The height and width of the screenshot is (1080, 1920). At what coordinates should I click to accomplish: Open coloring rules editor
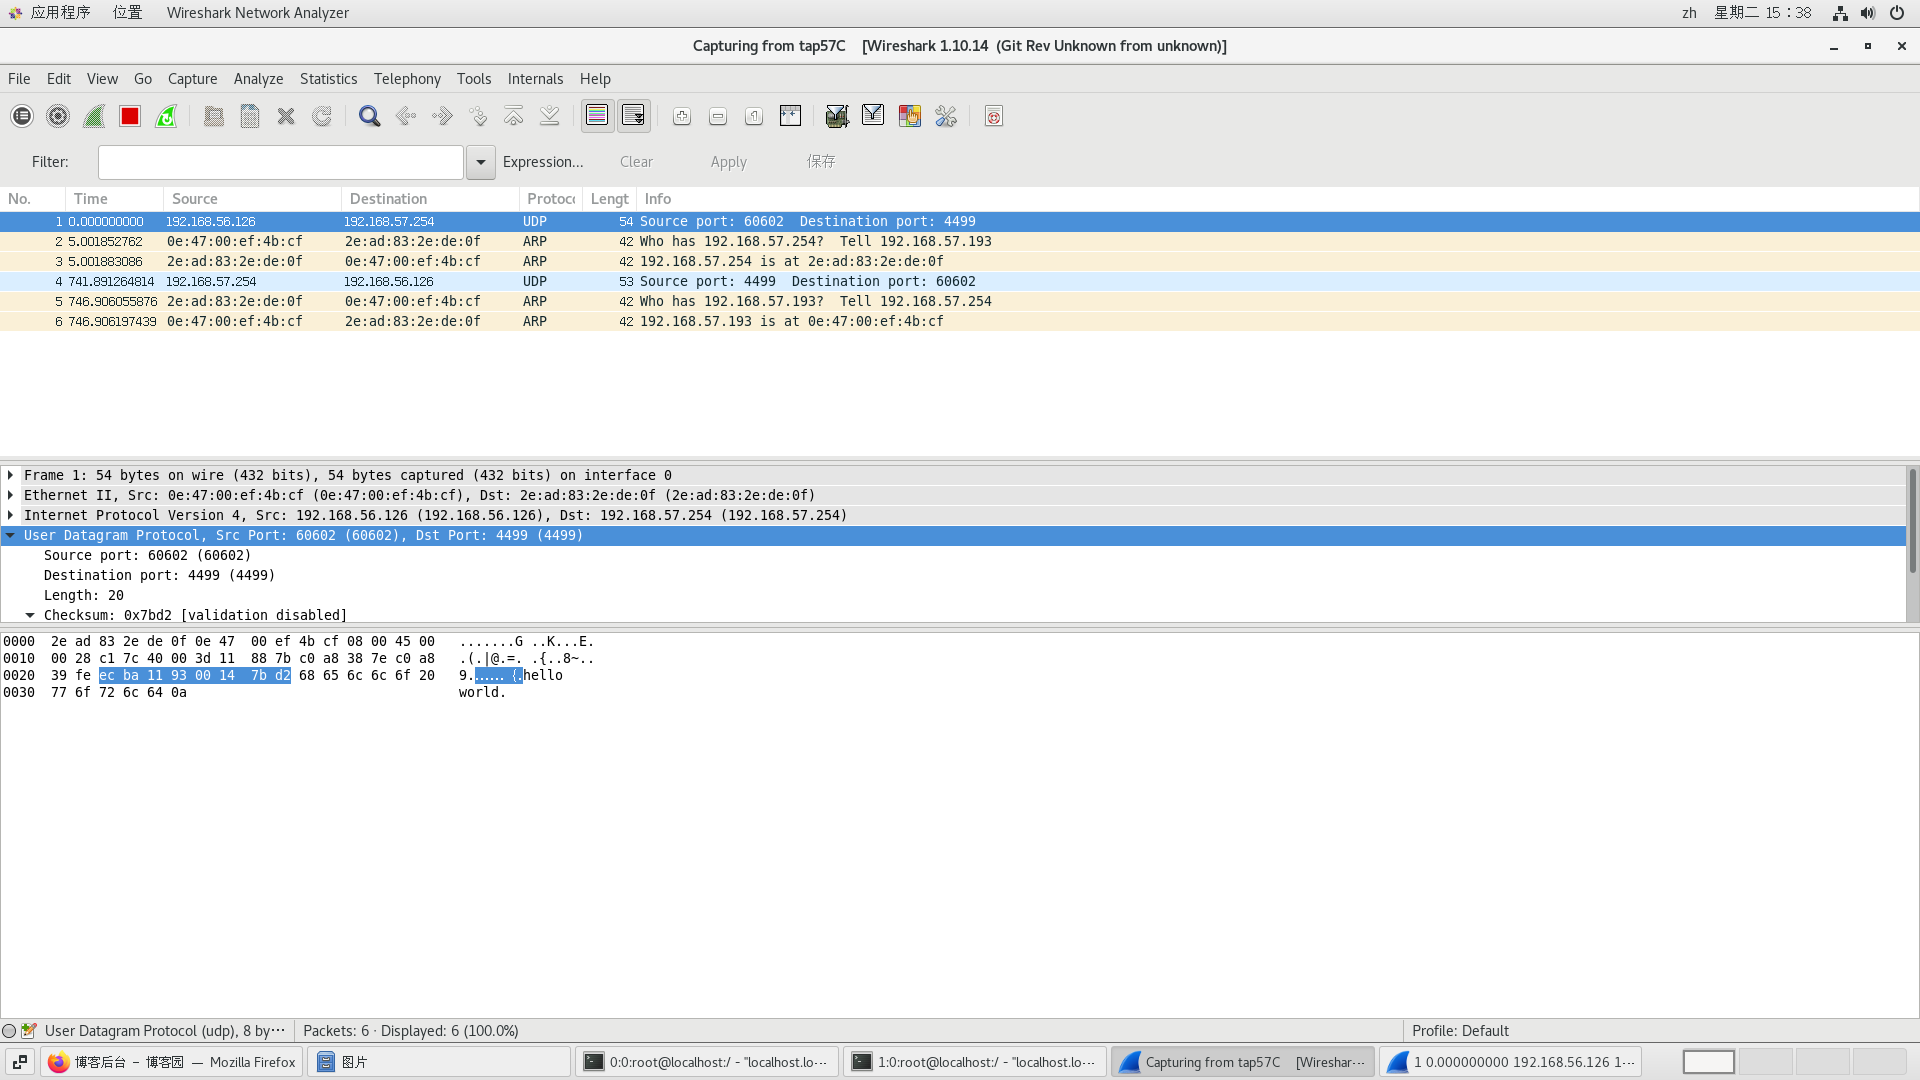[x=909, y=116]
